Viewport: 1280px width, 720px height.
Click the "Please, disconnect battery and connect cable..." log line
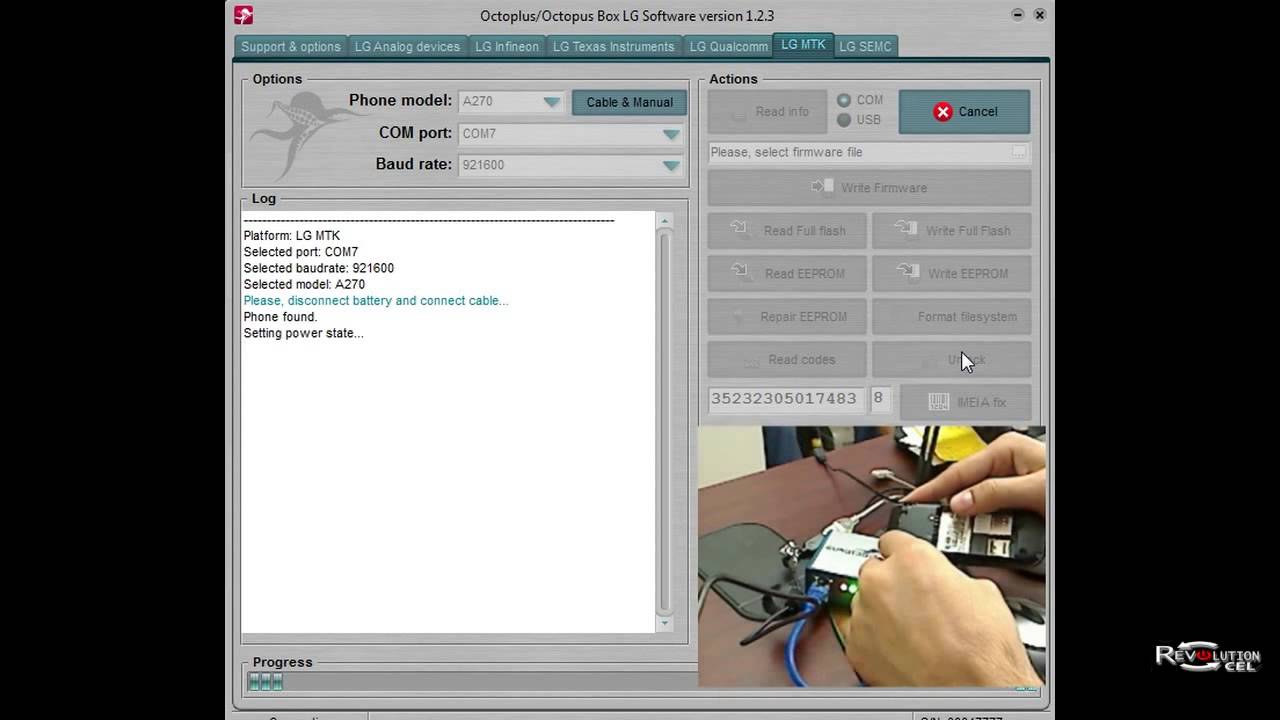pyautogui.click(x=376, y=300)
